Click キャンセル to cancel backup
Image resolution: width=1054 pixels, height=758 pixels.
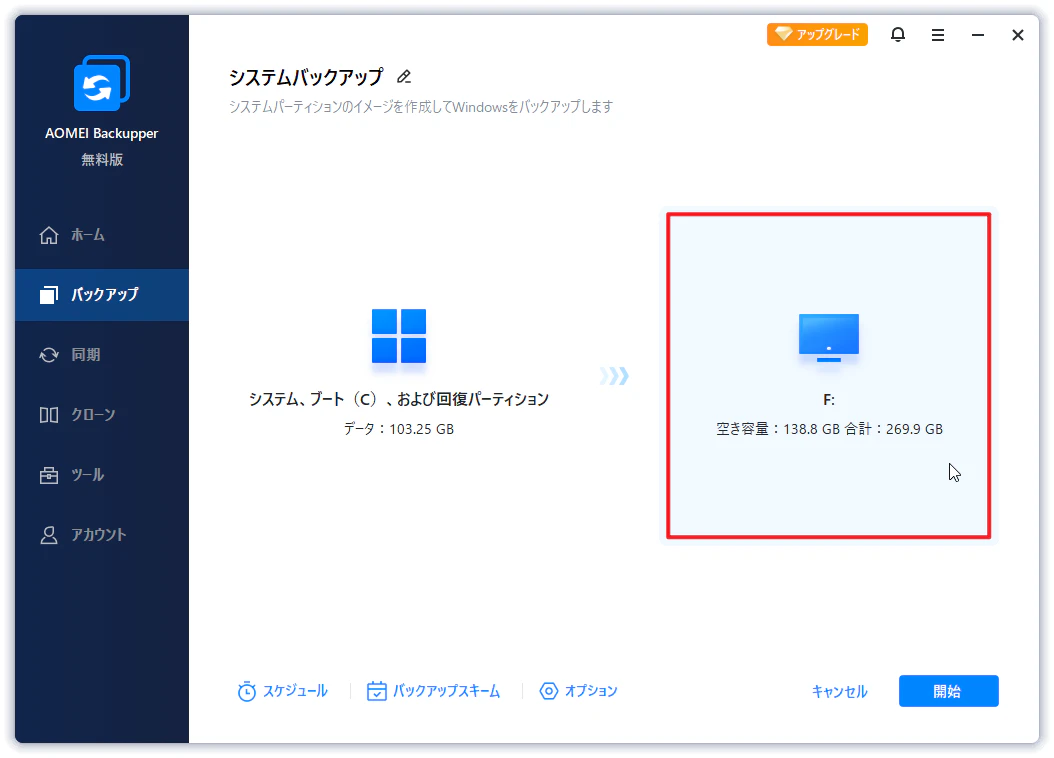point(840,691)
